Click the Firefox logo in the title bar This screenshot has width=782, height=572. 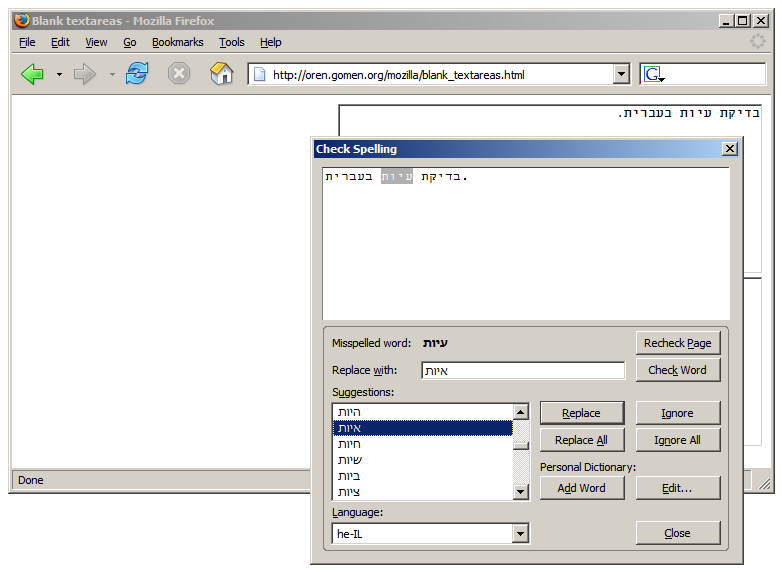tap(21, 20)
